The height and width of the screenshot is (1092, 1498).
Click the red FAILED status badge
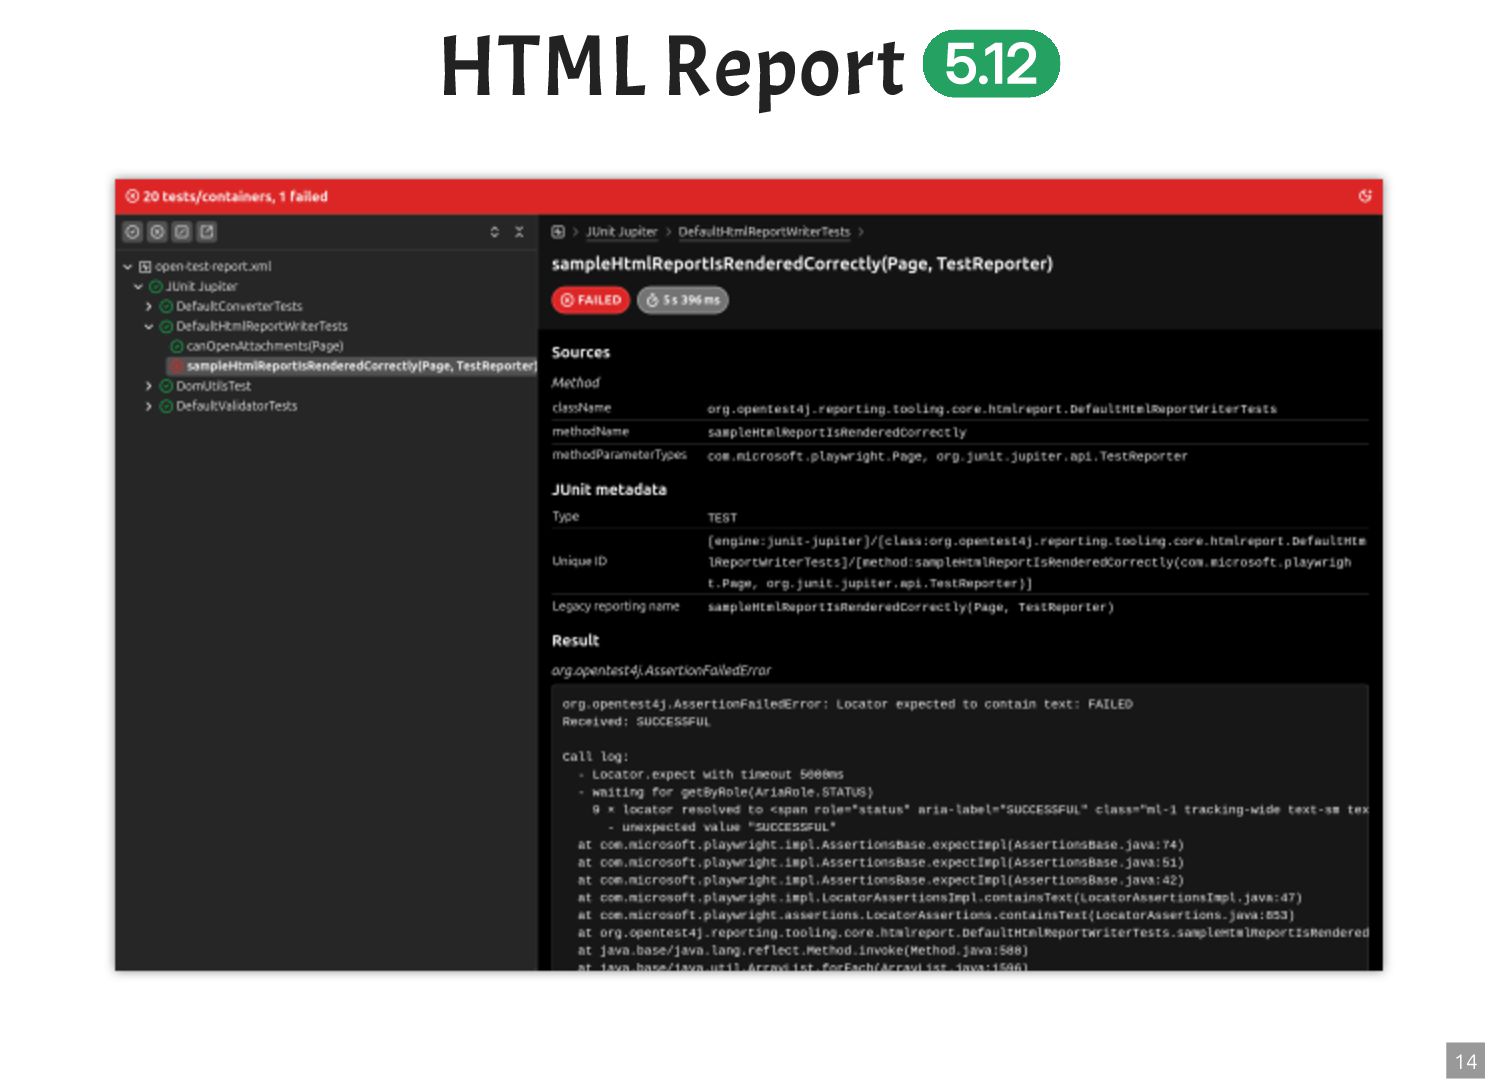(590, 300)
